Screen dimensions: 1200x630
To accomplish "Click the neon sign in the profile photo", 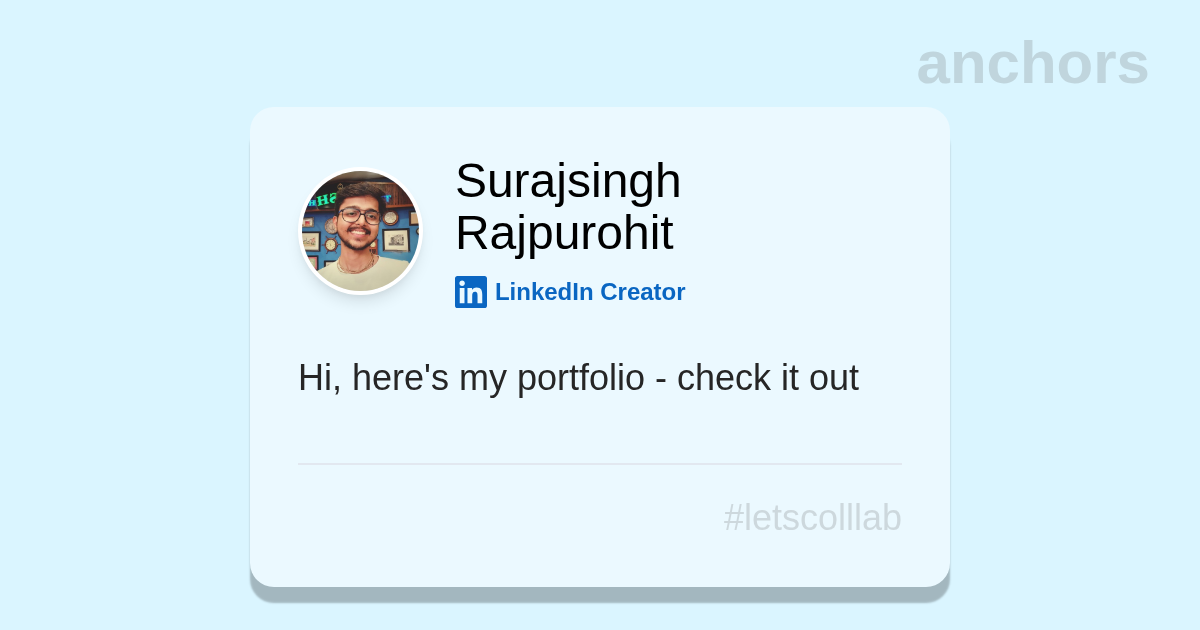I will pyautogui.click(x=324, y=199).
